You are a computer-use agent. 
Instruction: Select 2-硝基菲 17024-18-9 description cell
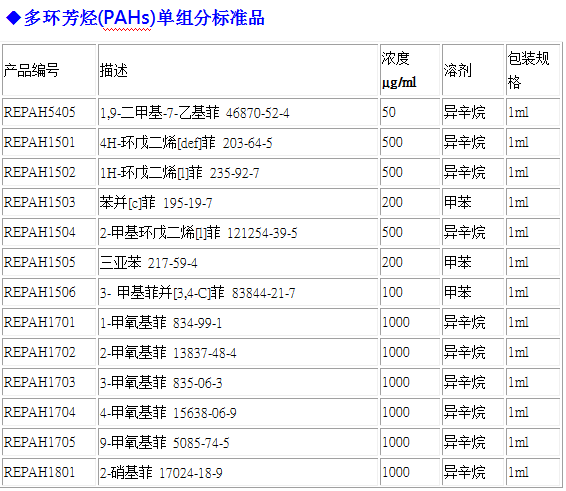pyautogui.click(x=238, y=472)
